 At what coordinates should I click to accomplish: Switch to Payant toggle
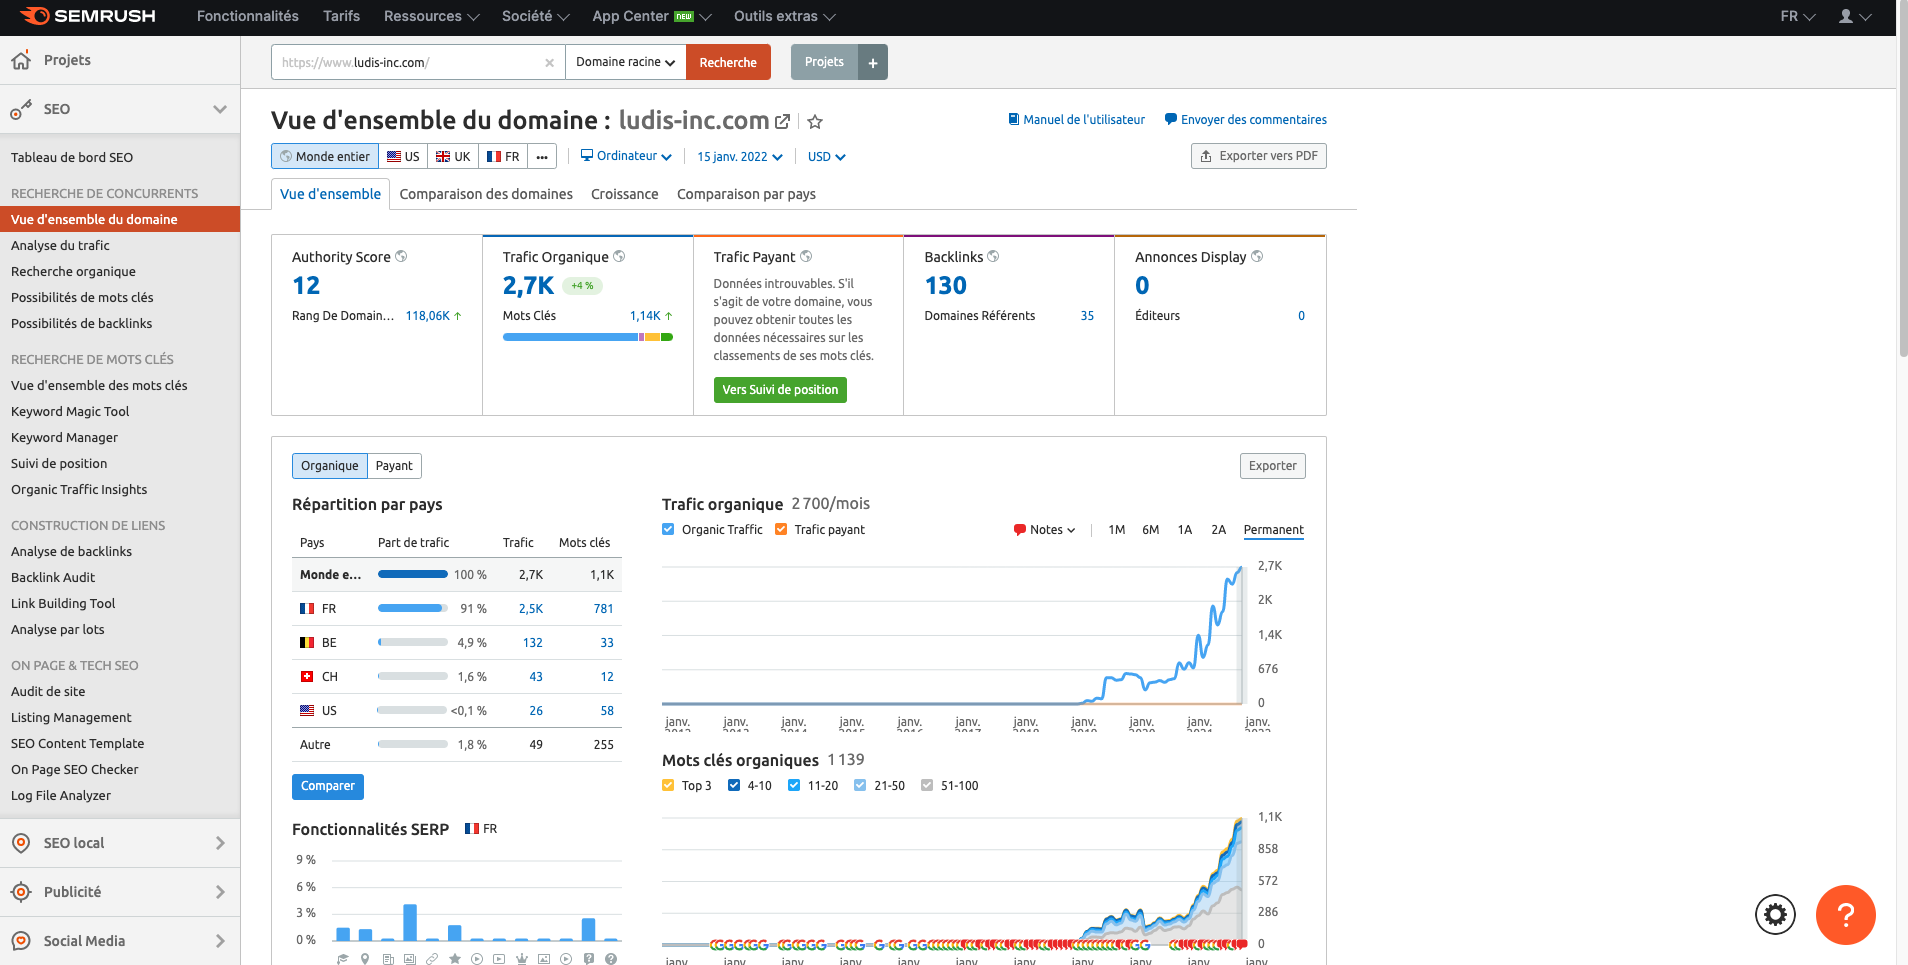point(394,466)
